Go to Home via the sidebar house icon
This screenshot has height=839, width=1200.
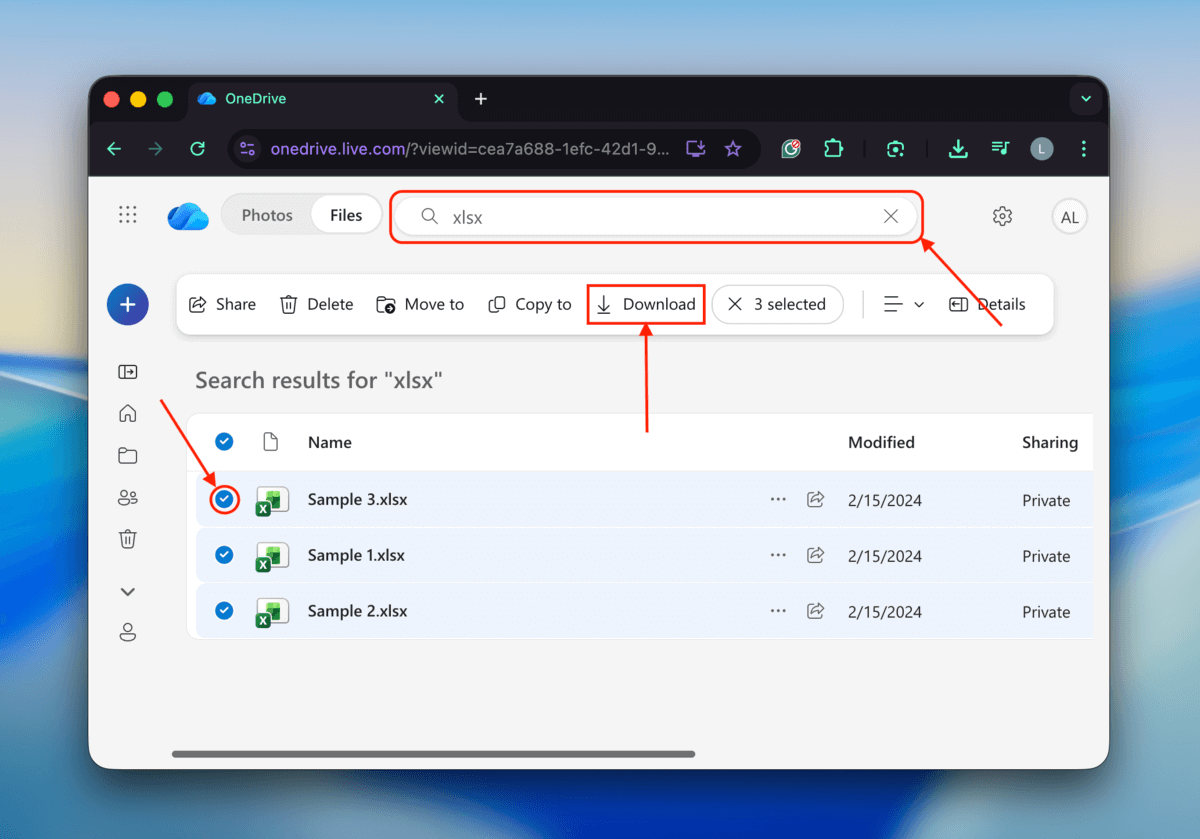pyautogui.click(x=127, y=413)
